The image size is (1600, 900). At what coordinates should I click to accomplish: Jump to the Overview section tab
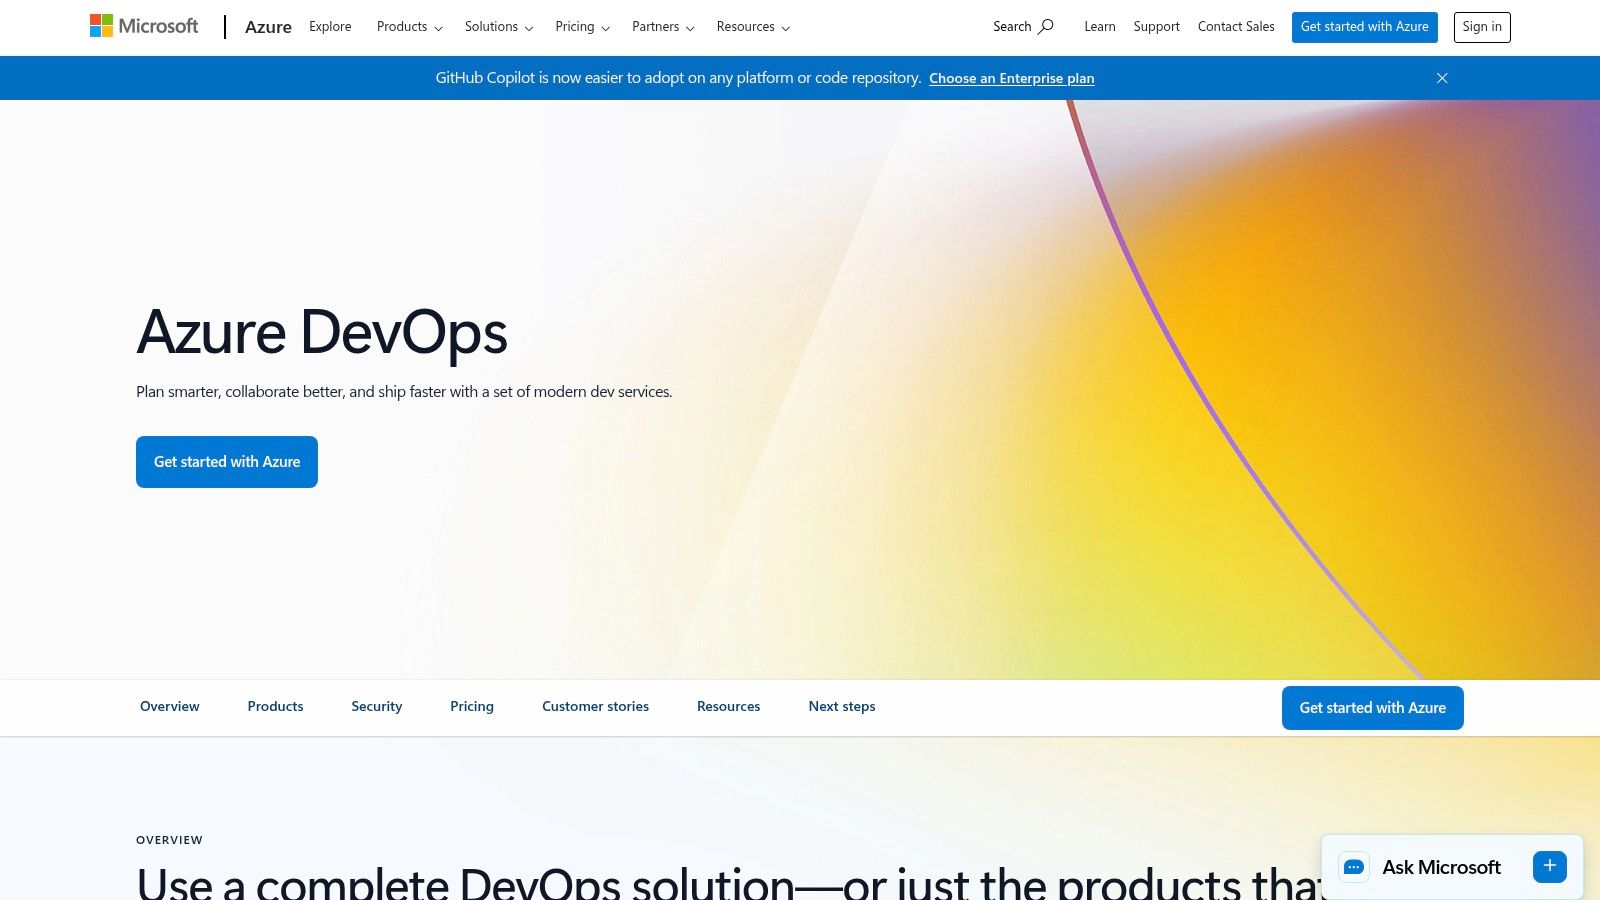pos(170,706)
